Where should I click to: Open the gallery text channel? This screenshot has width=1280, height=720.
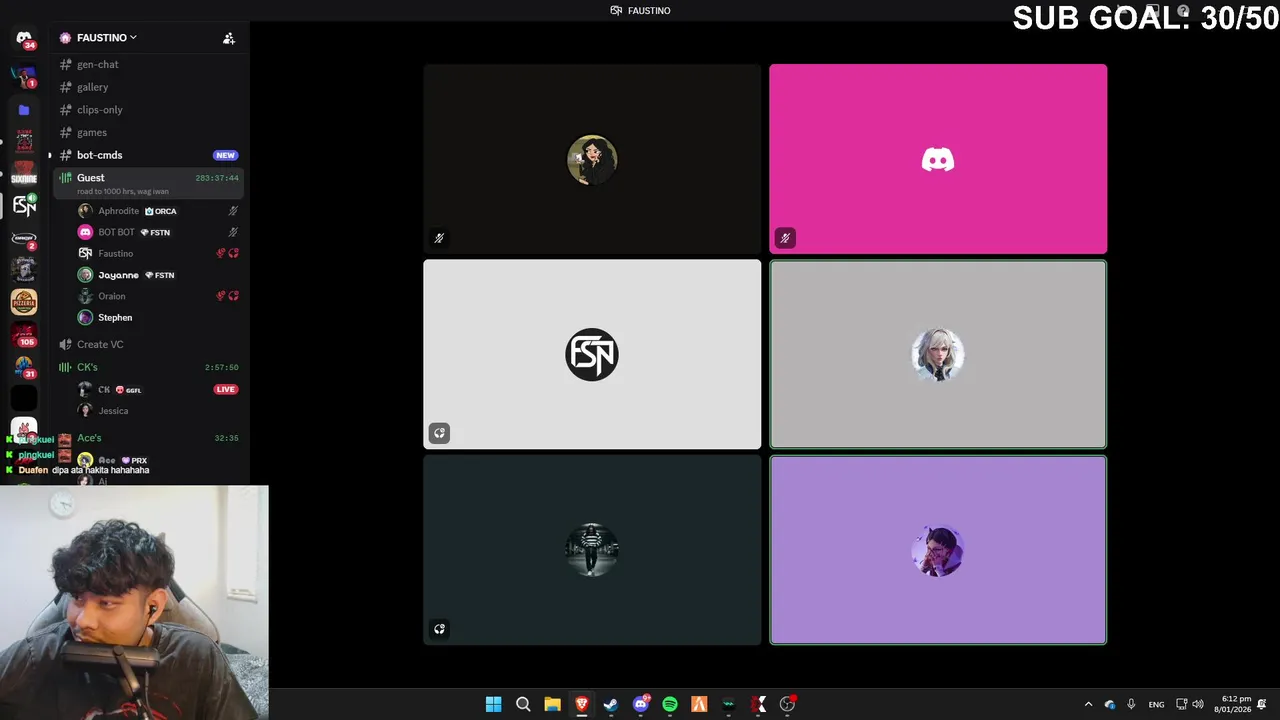point(148,87)
